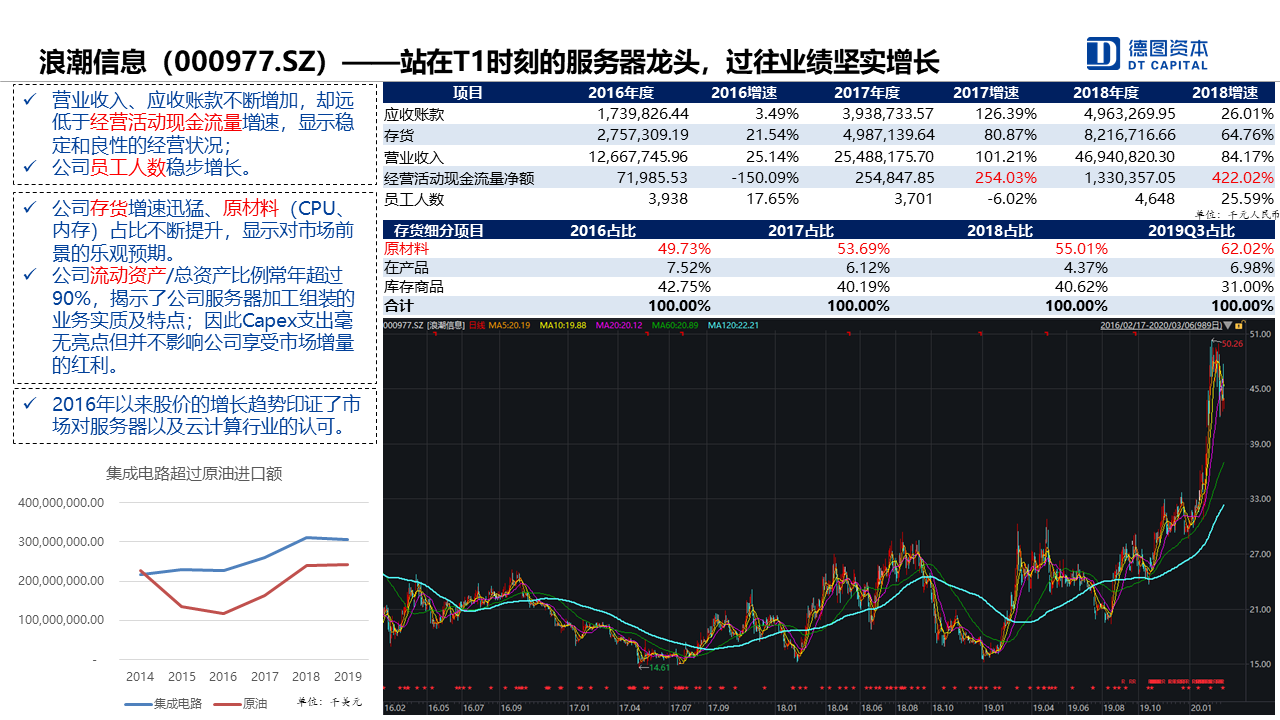The image size is (1280, 720).
Task: Select the date range 2016/02/17-2020/03/06 link
Action: pos(1160,325)
